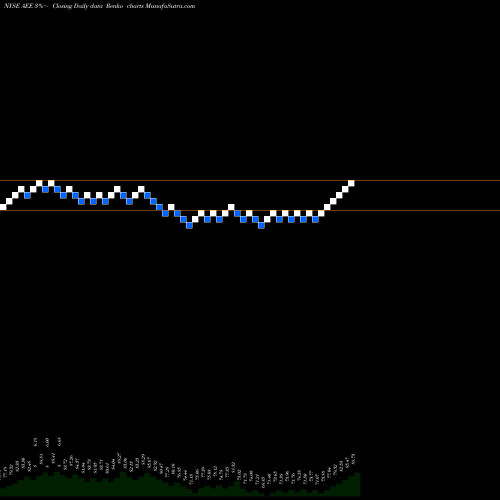Select the upper orange horizontal price line
The height and width of the screenshot is (500, 500).
(250, 181)
